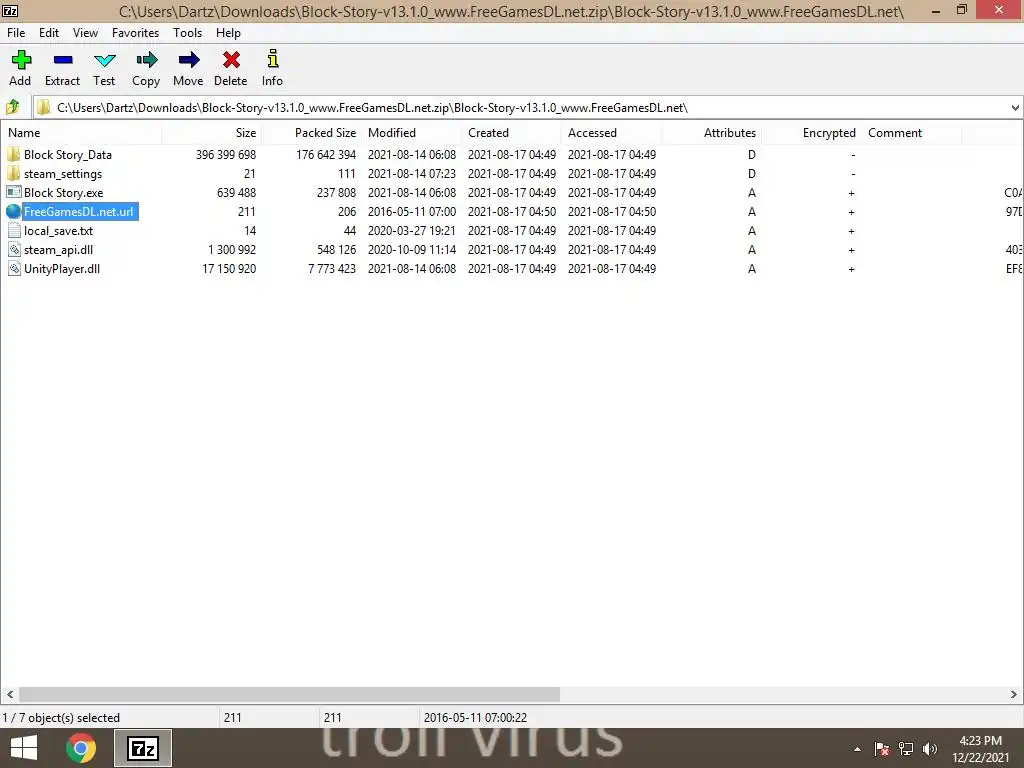Click the address path field
Viewport: 1024px width, 768px height.
coord(520,108)
